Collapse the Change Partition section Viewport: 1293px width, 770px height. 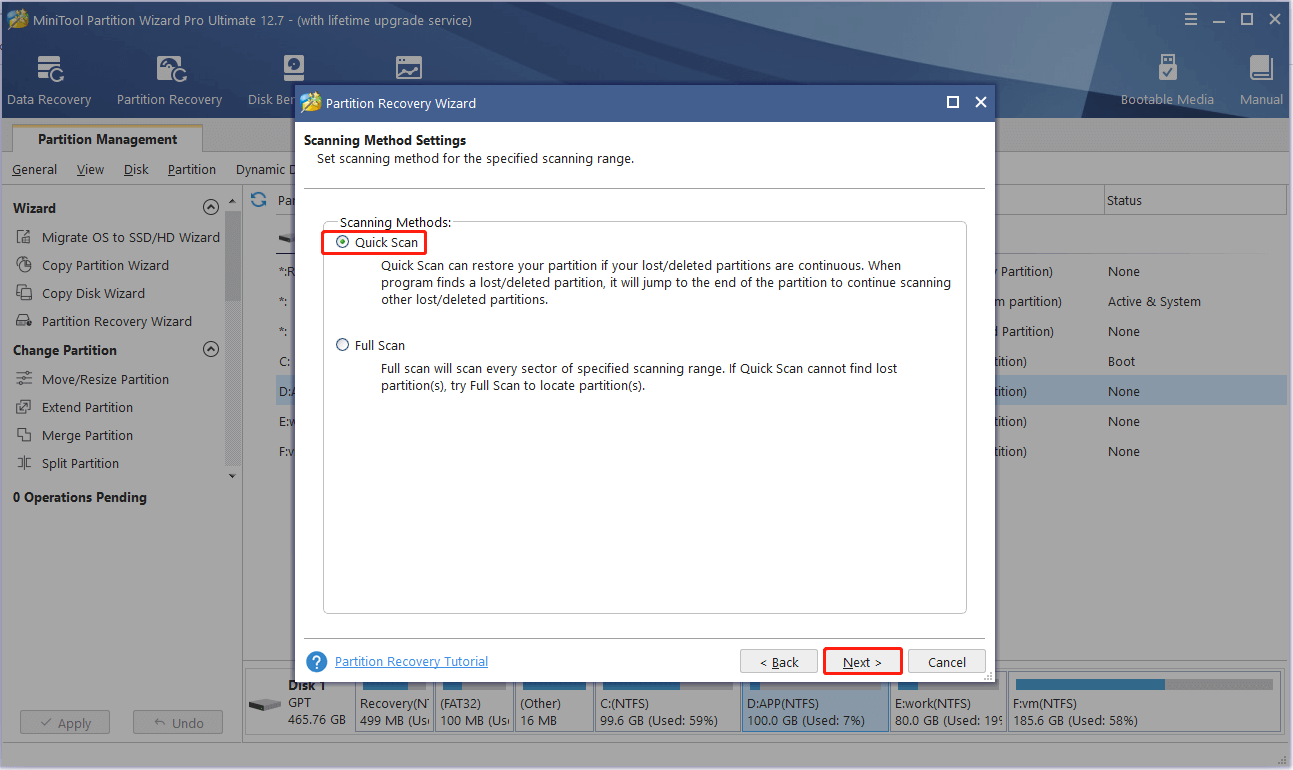[x=210, y=350]
